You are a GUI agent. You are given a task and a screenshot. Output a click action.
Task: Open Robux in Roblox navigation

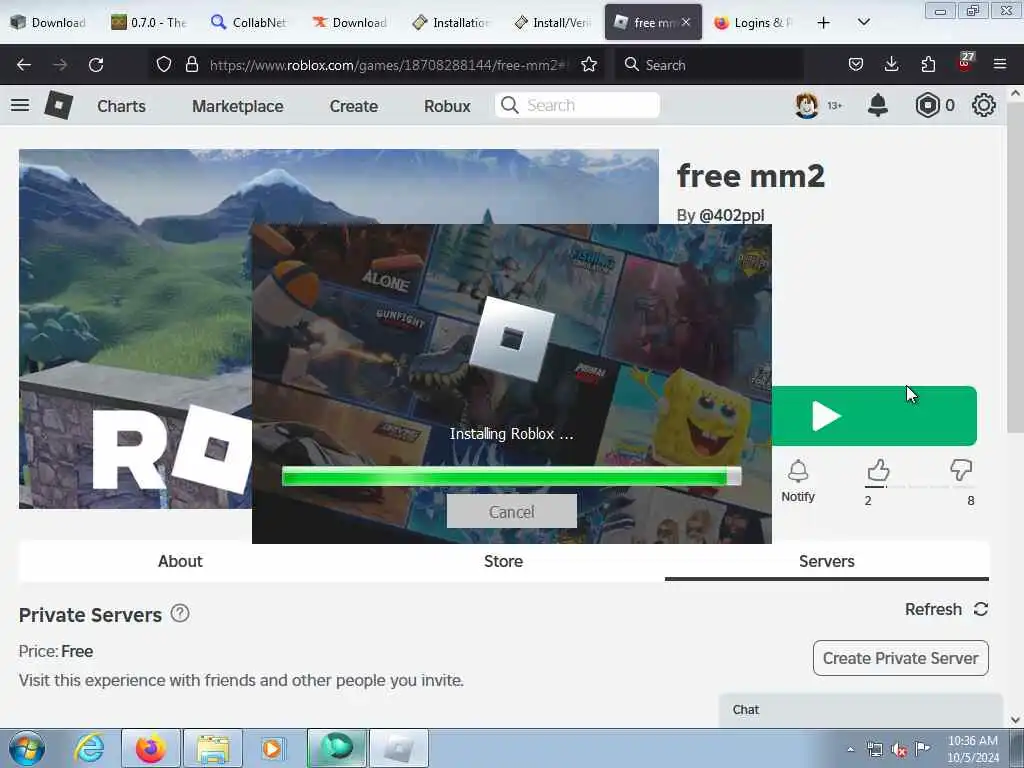click(x=447, y=106)
